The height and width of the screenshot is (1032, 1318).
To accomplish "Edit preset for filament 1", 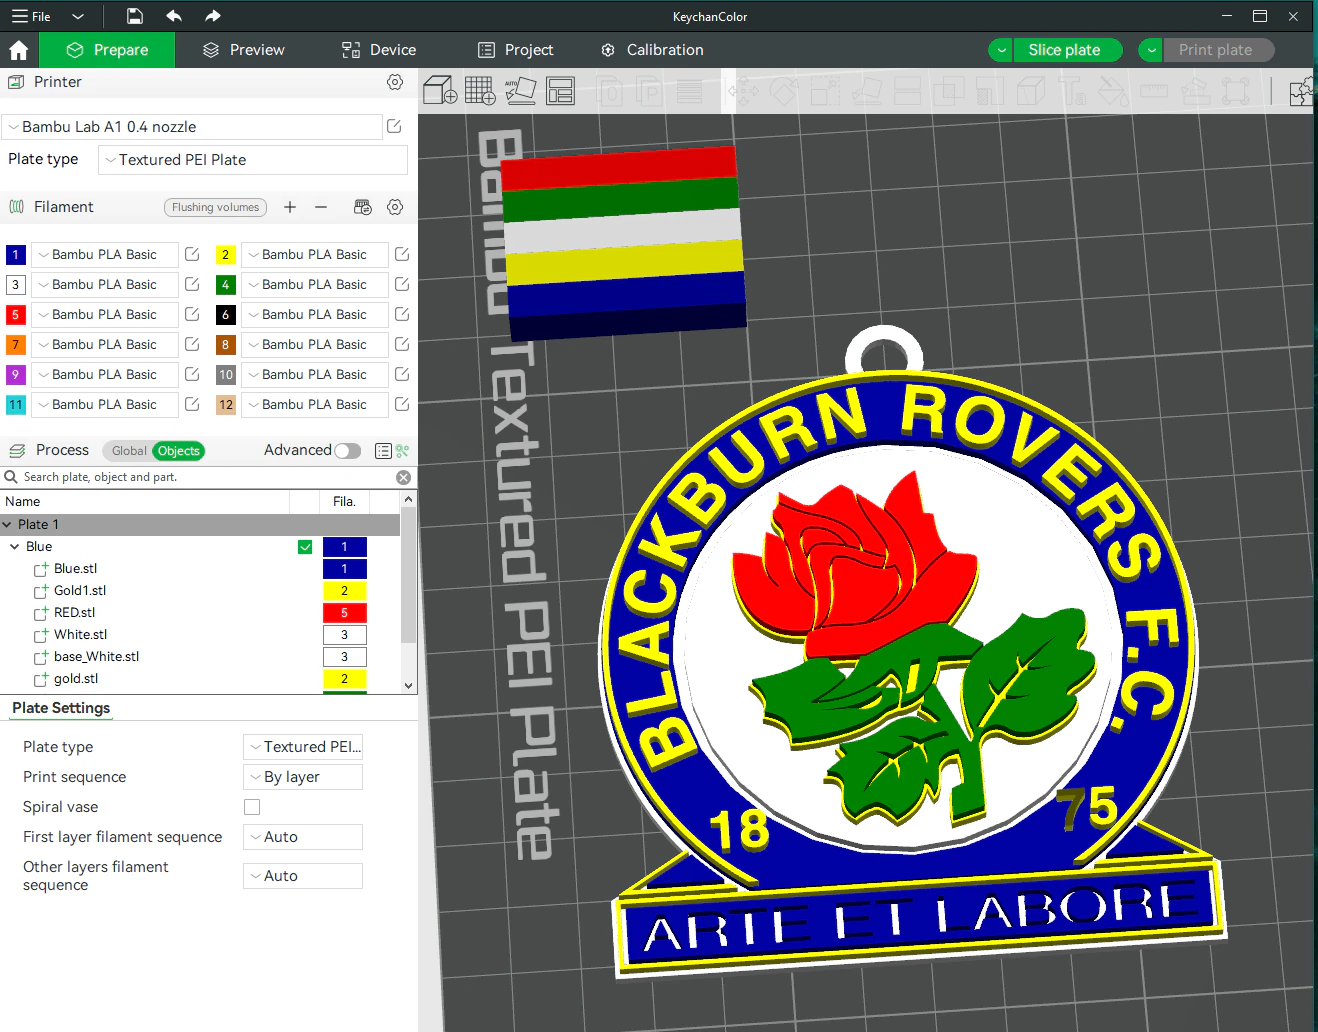I will click(192, 255).
